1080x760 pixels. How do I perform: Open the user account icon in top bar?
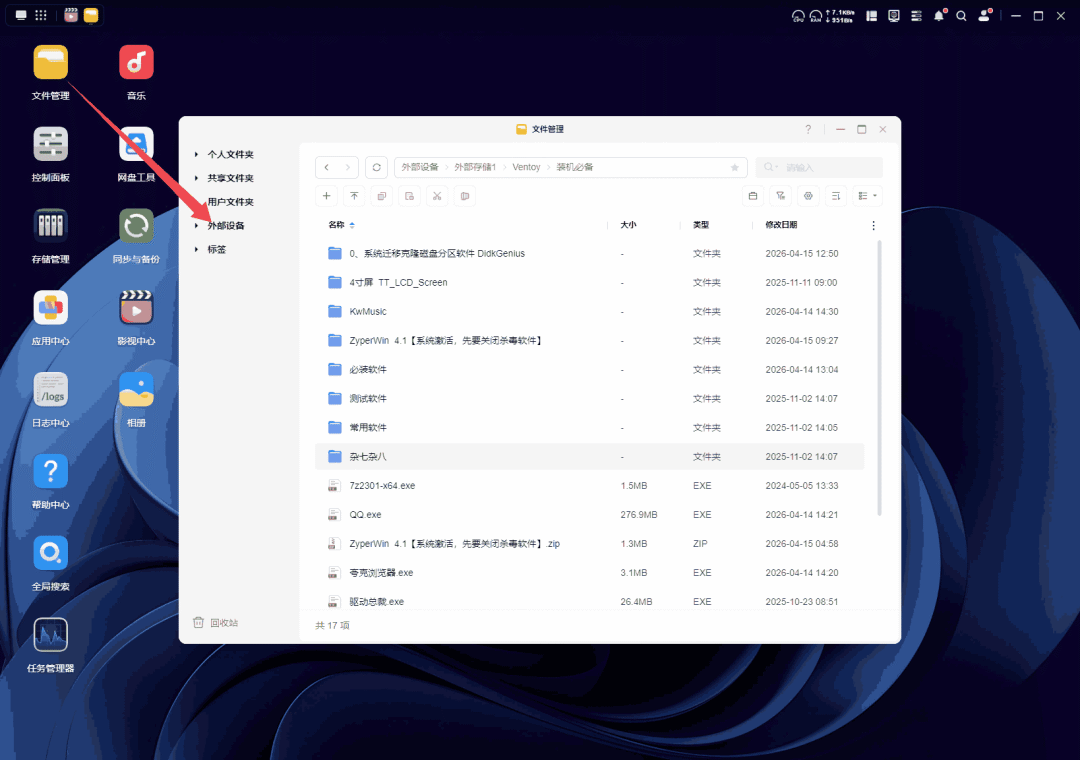(x=984, y=15)
